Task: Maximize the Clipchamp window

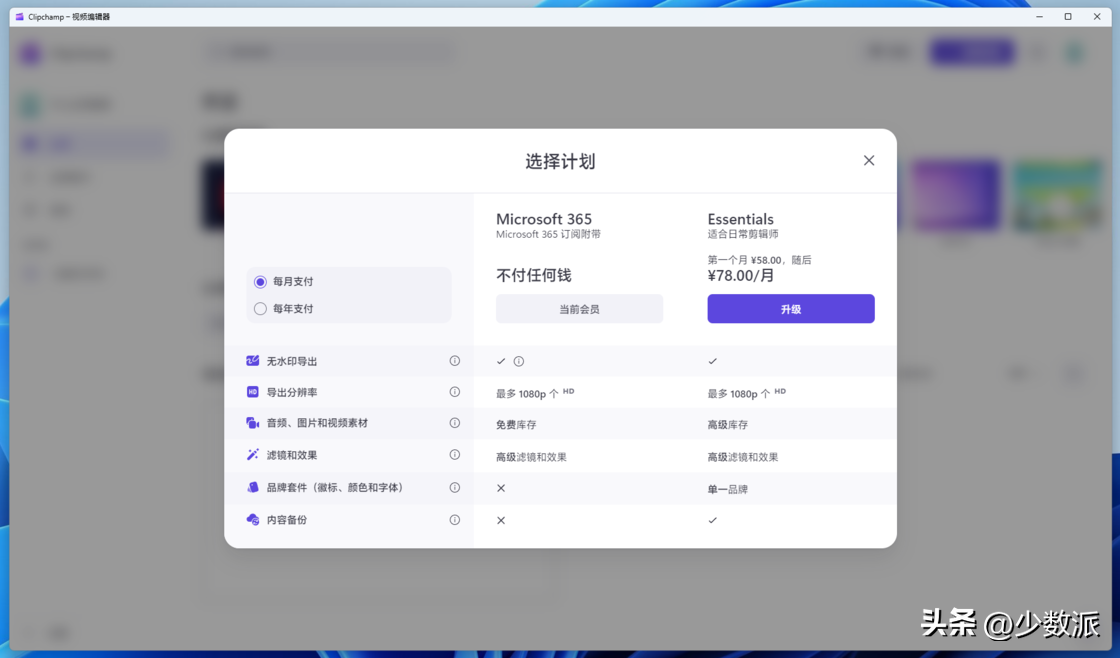Action: 1068,17
